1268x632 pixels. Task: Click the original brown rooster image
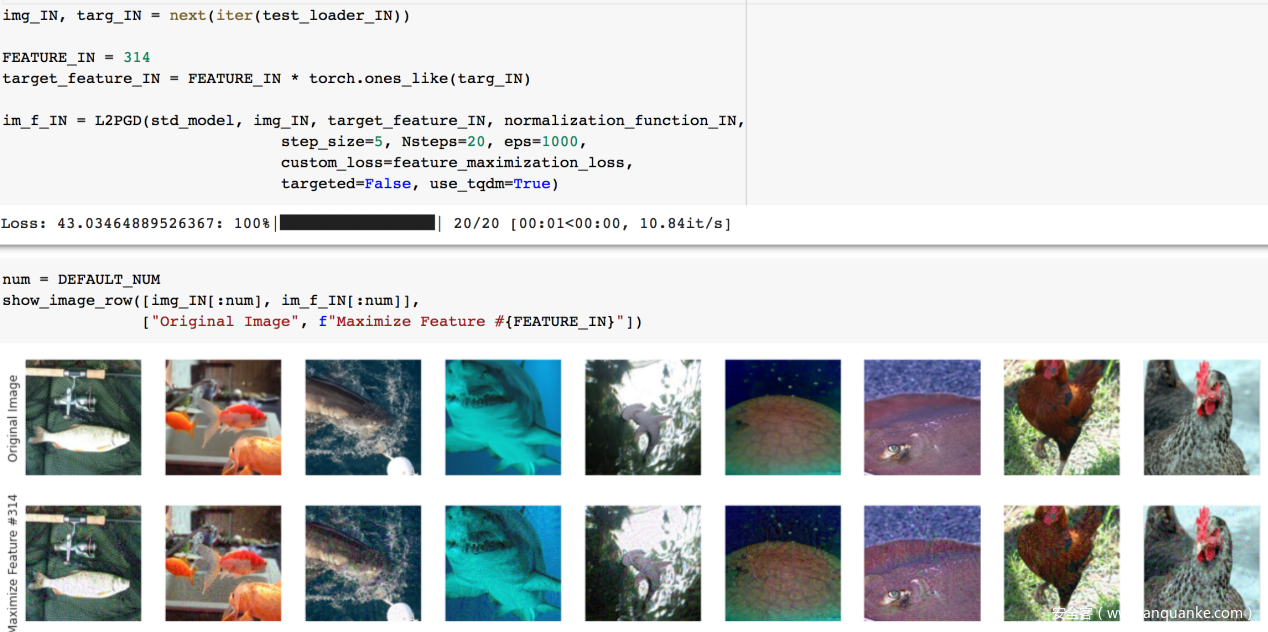[x=1063, y=417]
